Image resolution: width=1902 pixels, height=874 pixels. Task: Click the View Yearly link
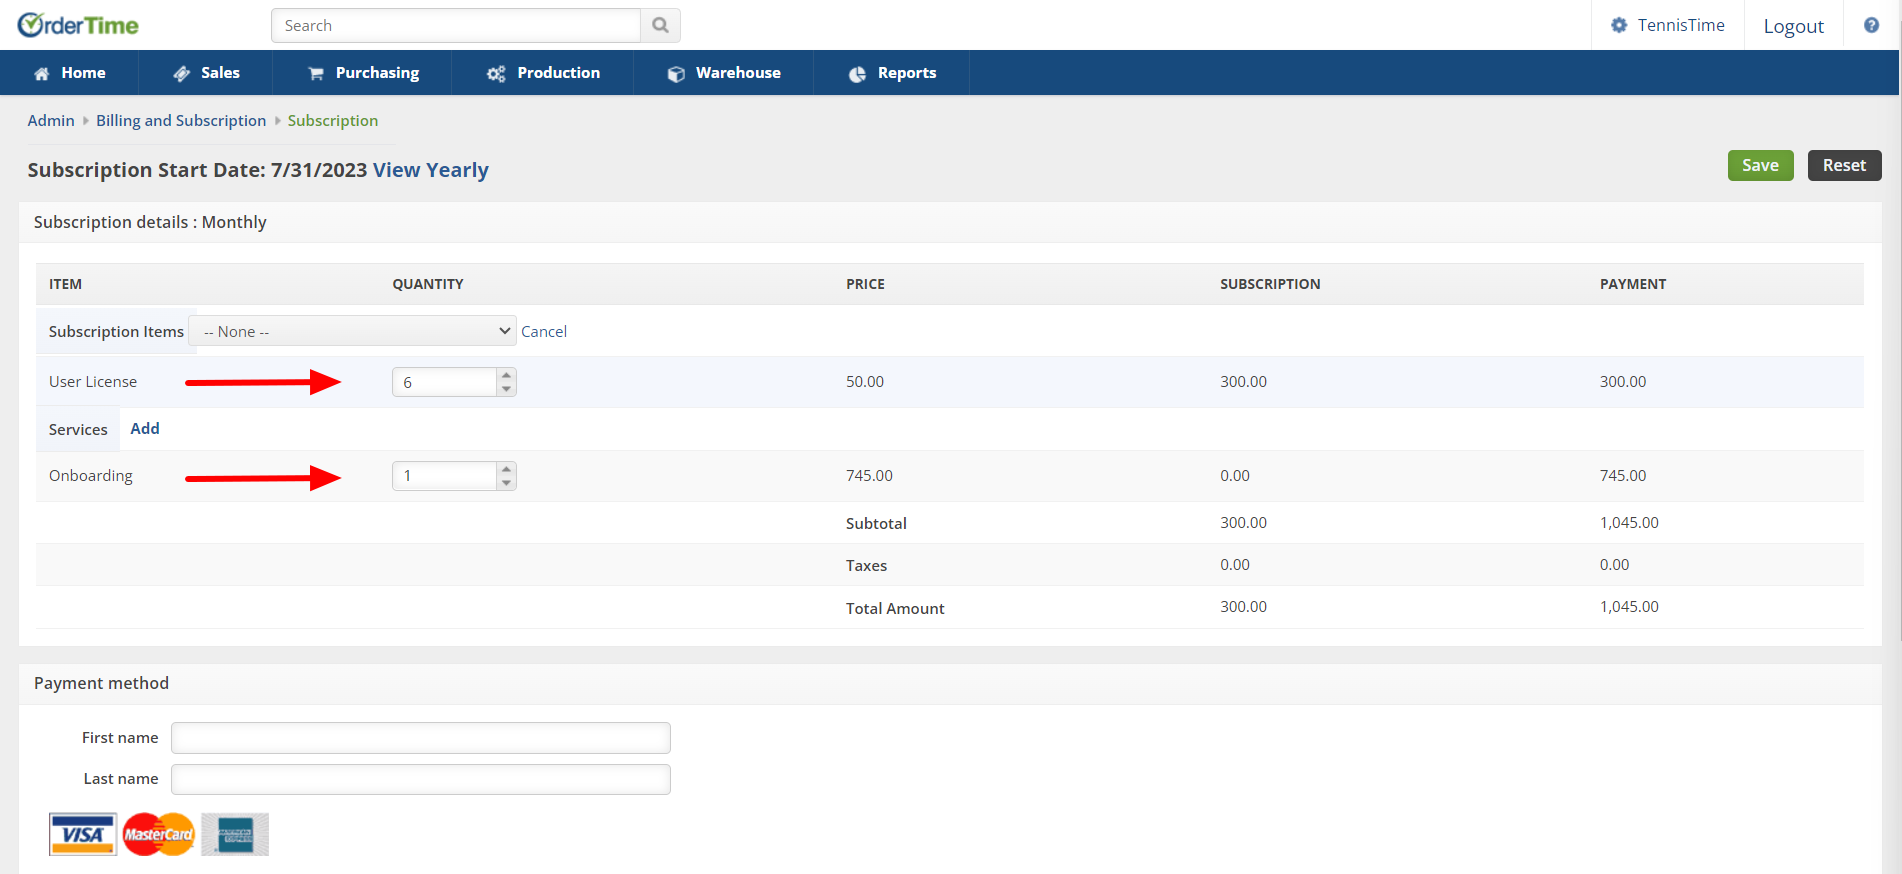coord(431,170)
